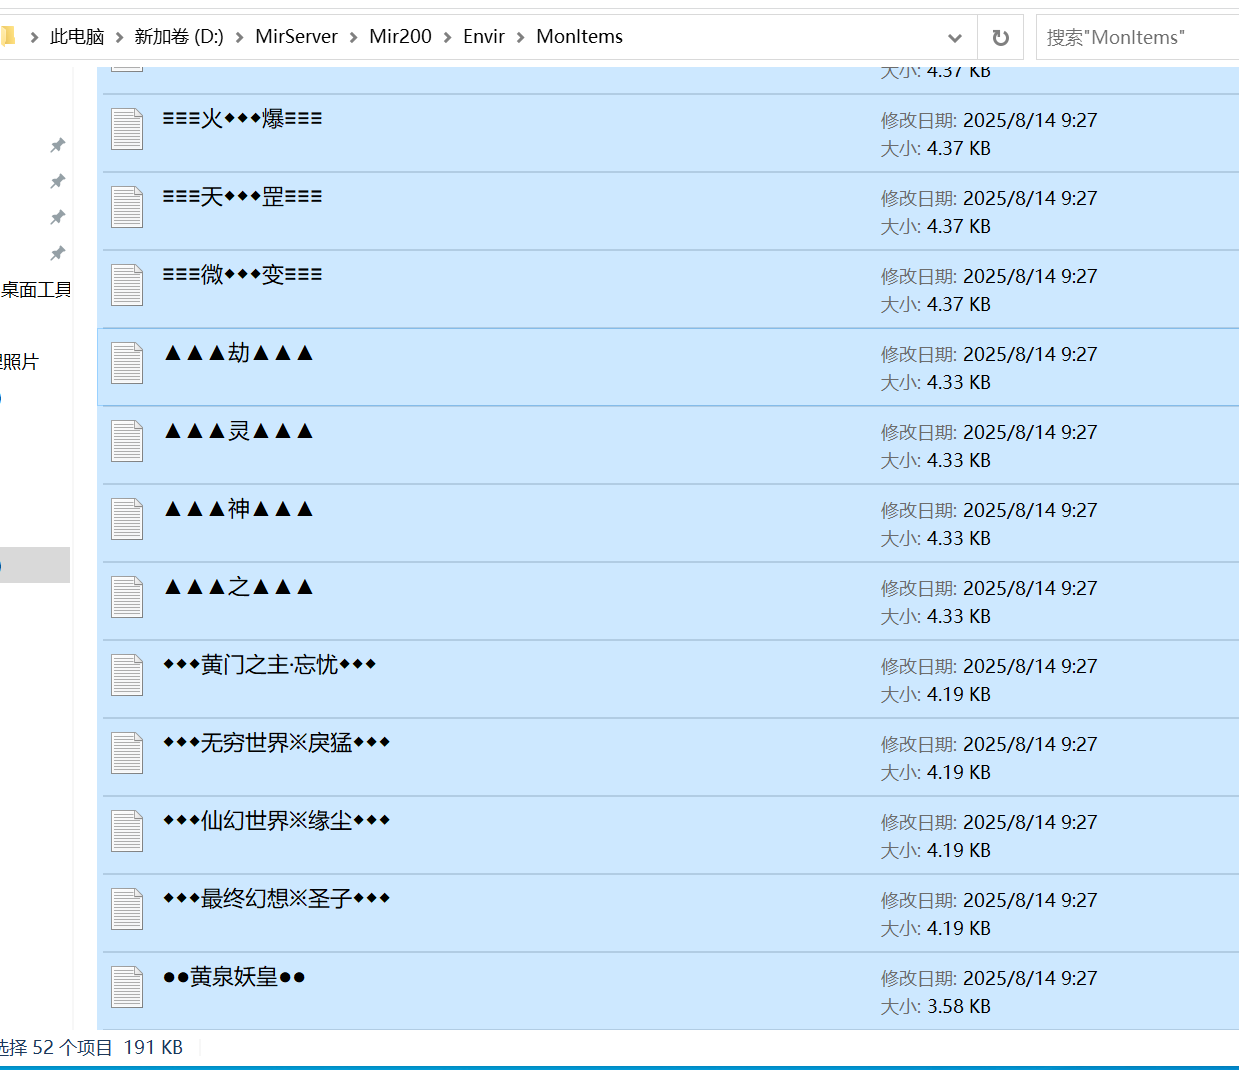Click the 52 个项目 status bar text
The image size is (1239, 1070).
pyautogui.click(x=73, y=1047)
